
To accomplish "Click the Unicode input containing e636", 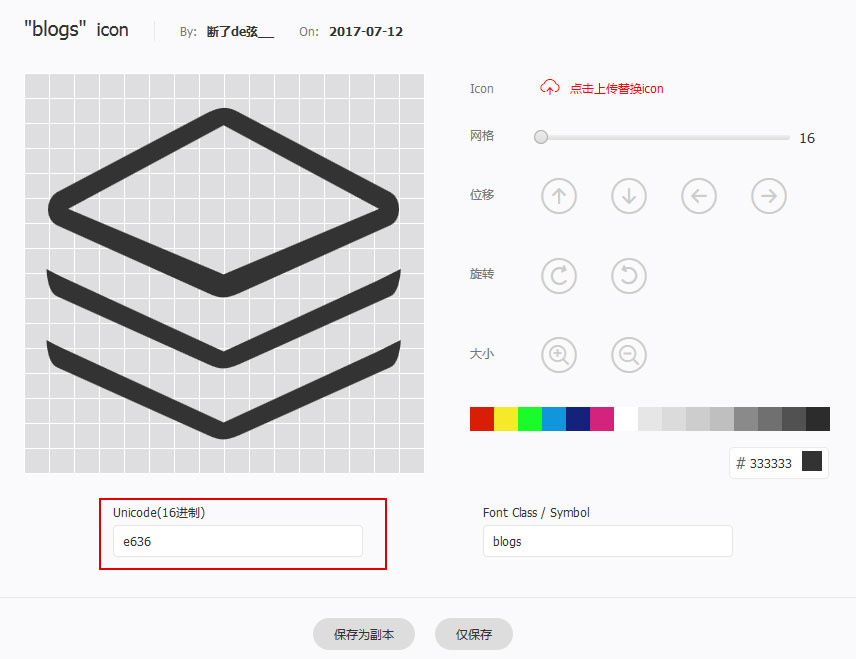I will coord(237,541).
